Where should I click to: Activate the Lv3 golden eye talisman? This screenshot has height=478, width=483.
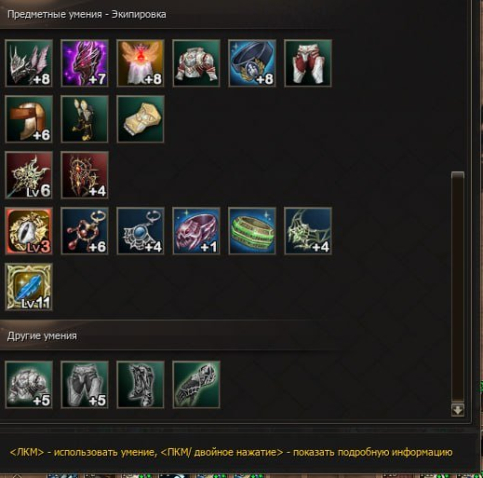pos(29,231)
